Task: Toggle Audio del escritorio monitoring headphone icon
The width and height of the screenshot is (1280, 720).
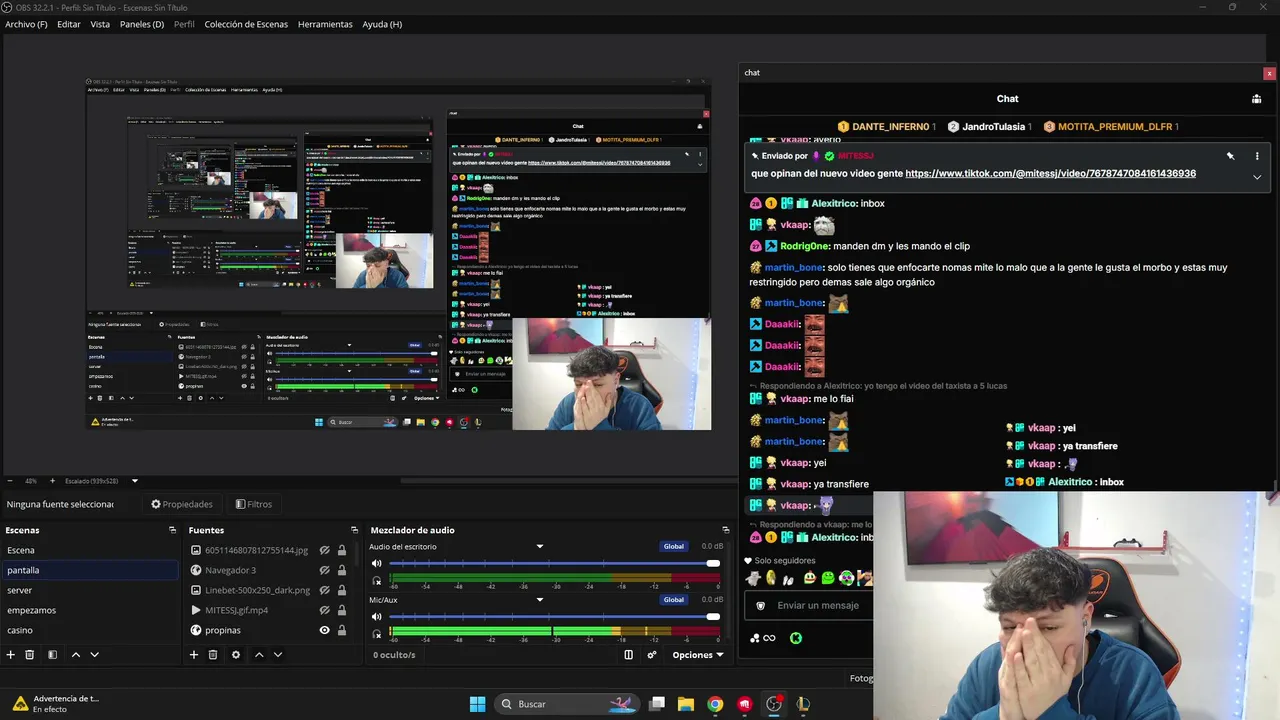Action: click(x=377, y=580)
